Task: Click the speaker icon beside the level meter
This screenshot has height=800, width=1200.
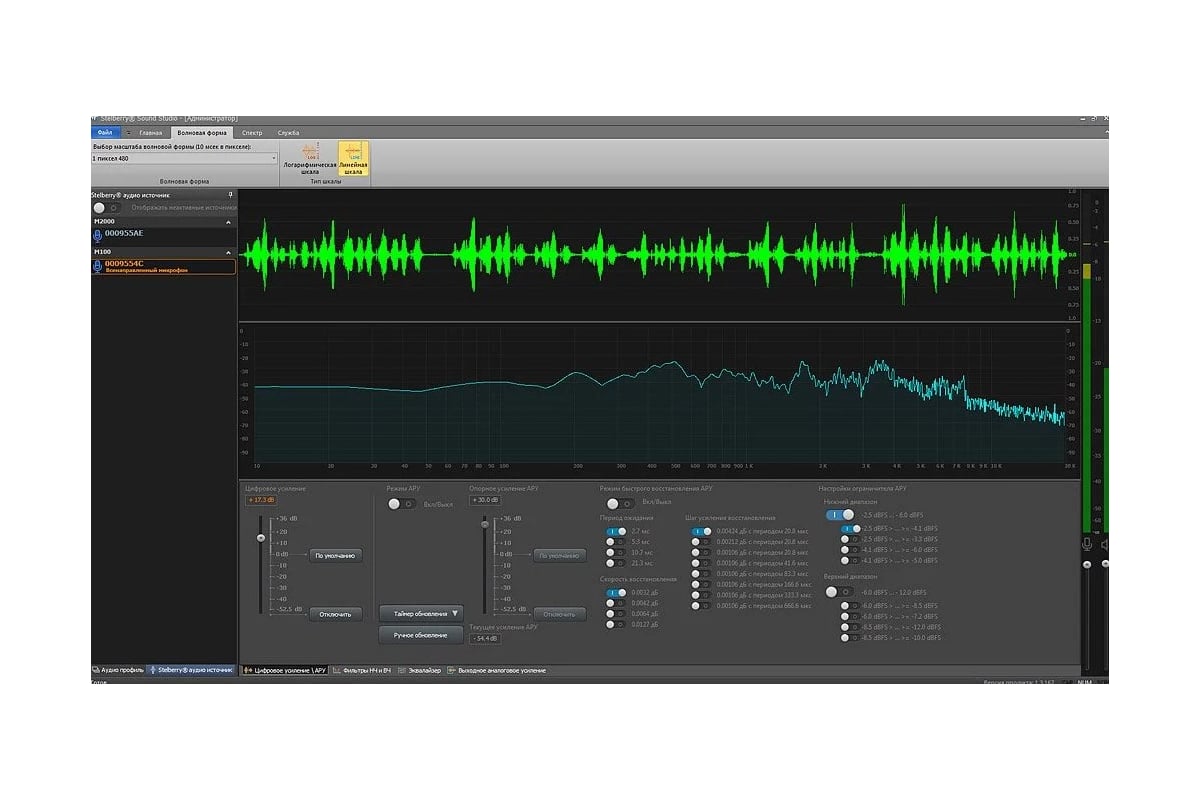Action: (x=1105, y=544)
